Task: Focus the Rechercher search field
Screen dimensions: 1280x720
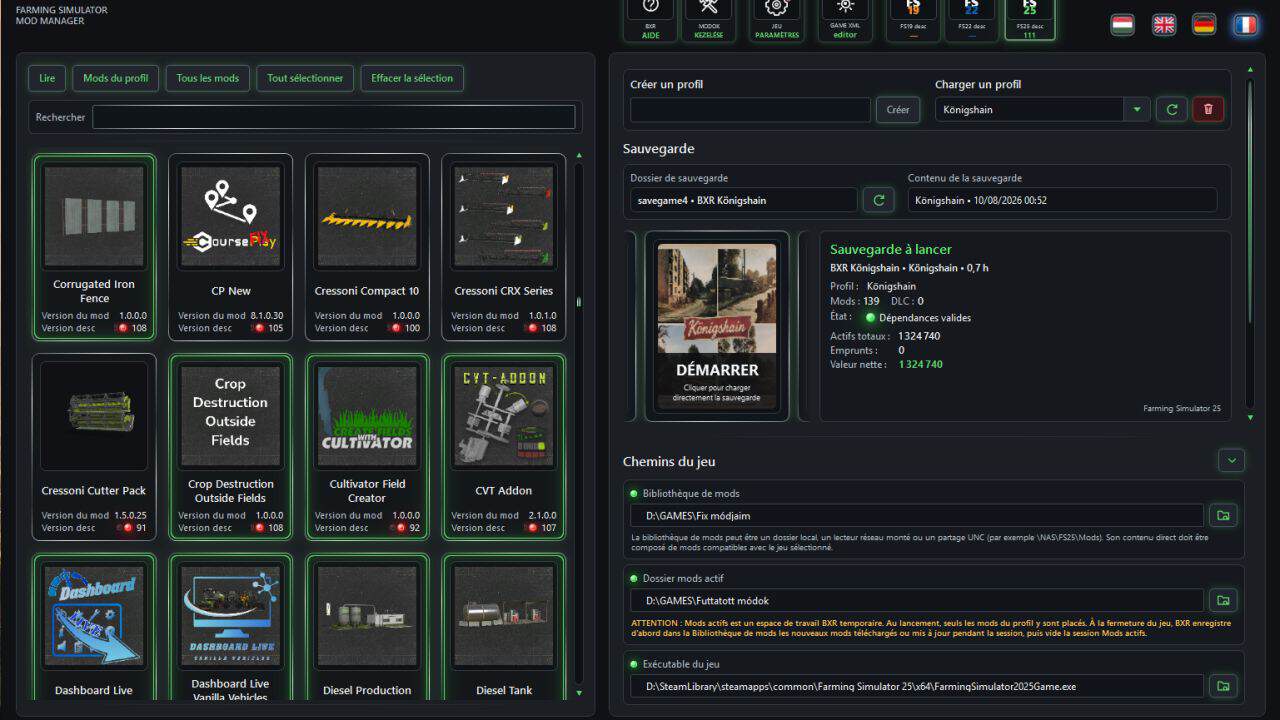Action: pos(334,117)
